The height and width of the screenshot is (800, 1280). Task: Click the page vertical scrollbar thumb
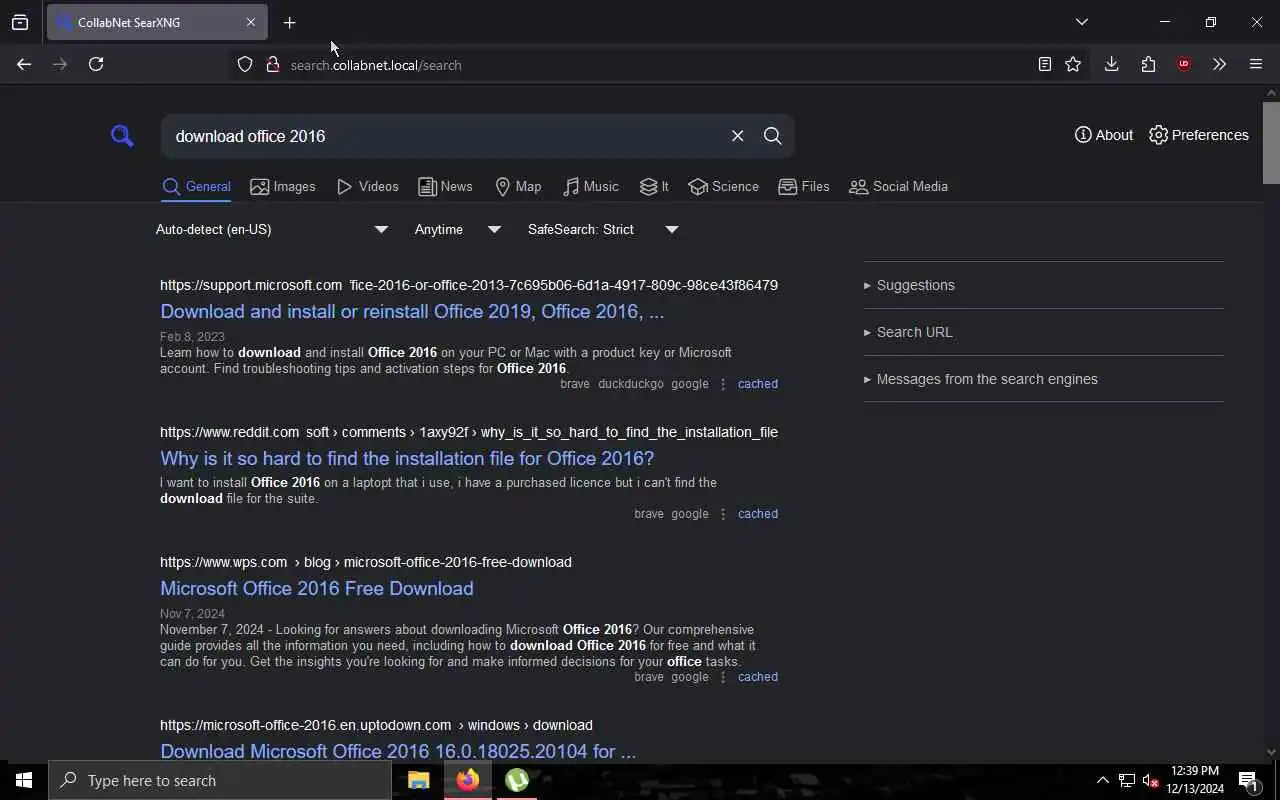(1271, 142)
